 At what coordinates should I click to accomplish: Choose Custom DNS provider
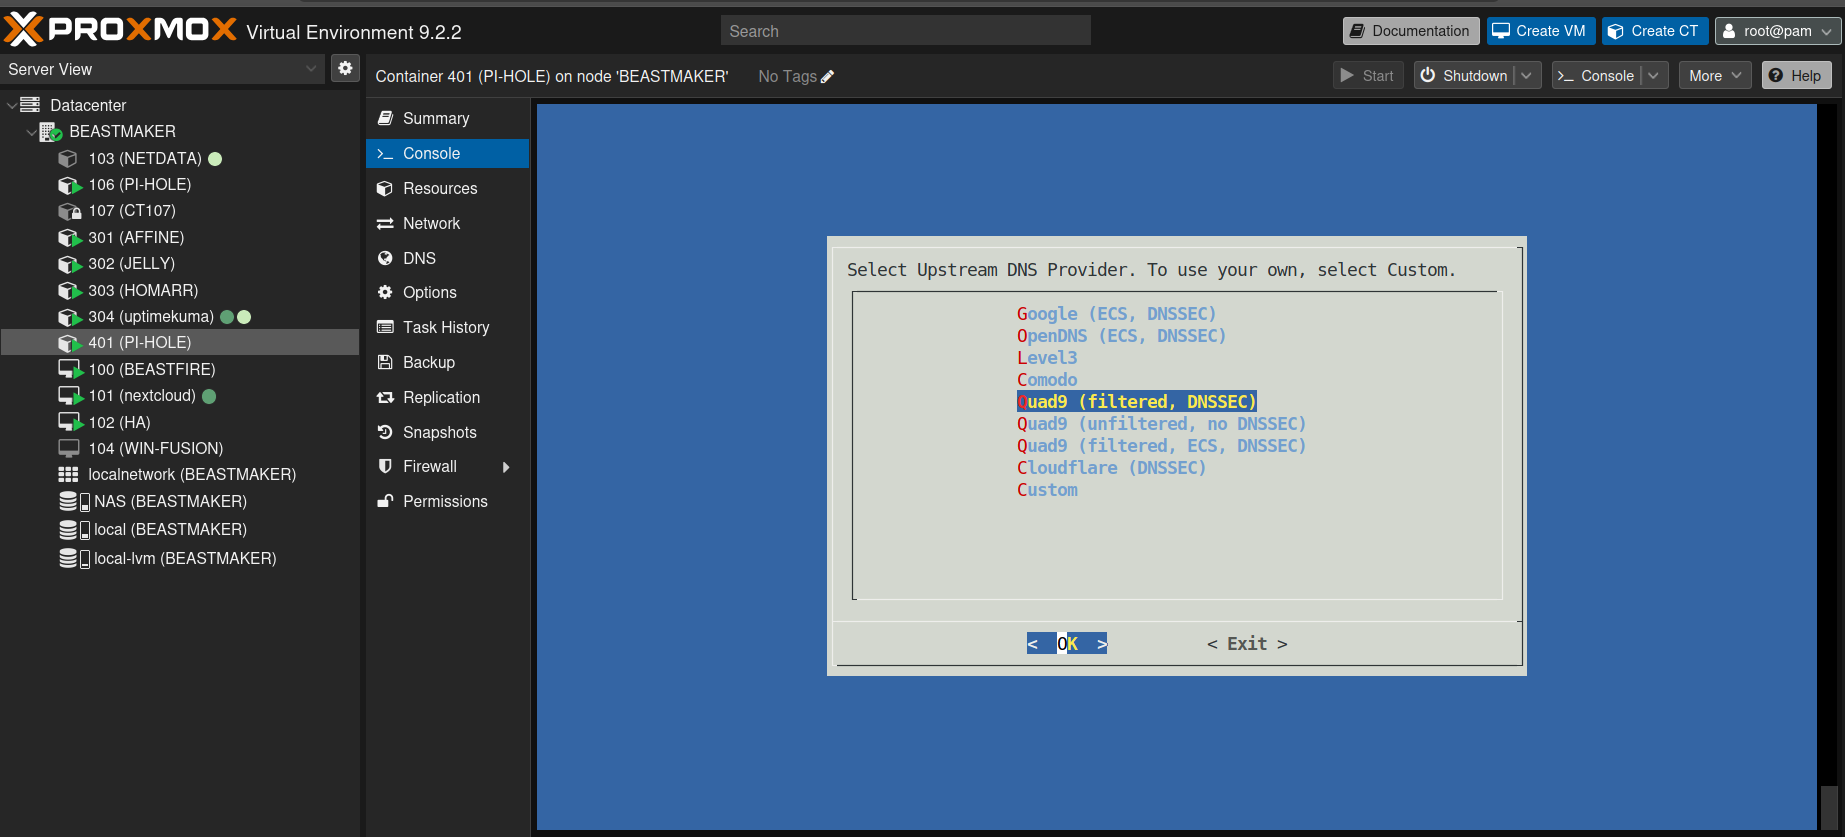[1047, 490]
